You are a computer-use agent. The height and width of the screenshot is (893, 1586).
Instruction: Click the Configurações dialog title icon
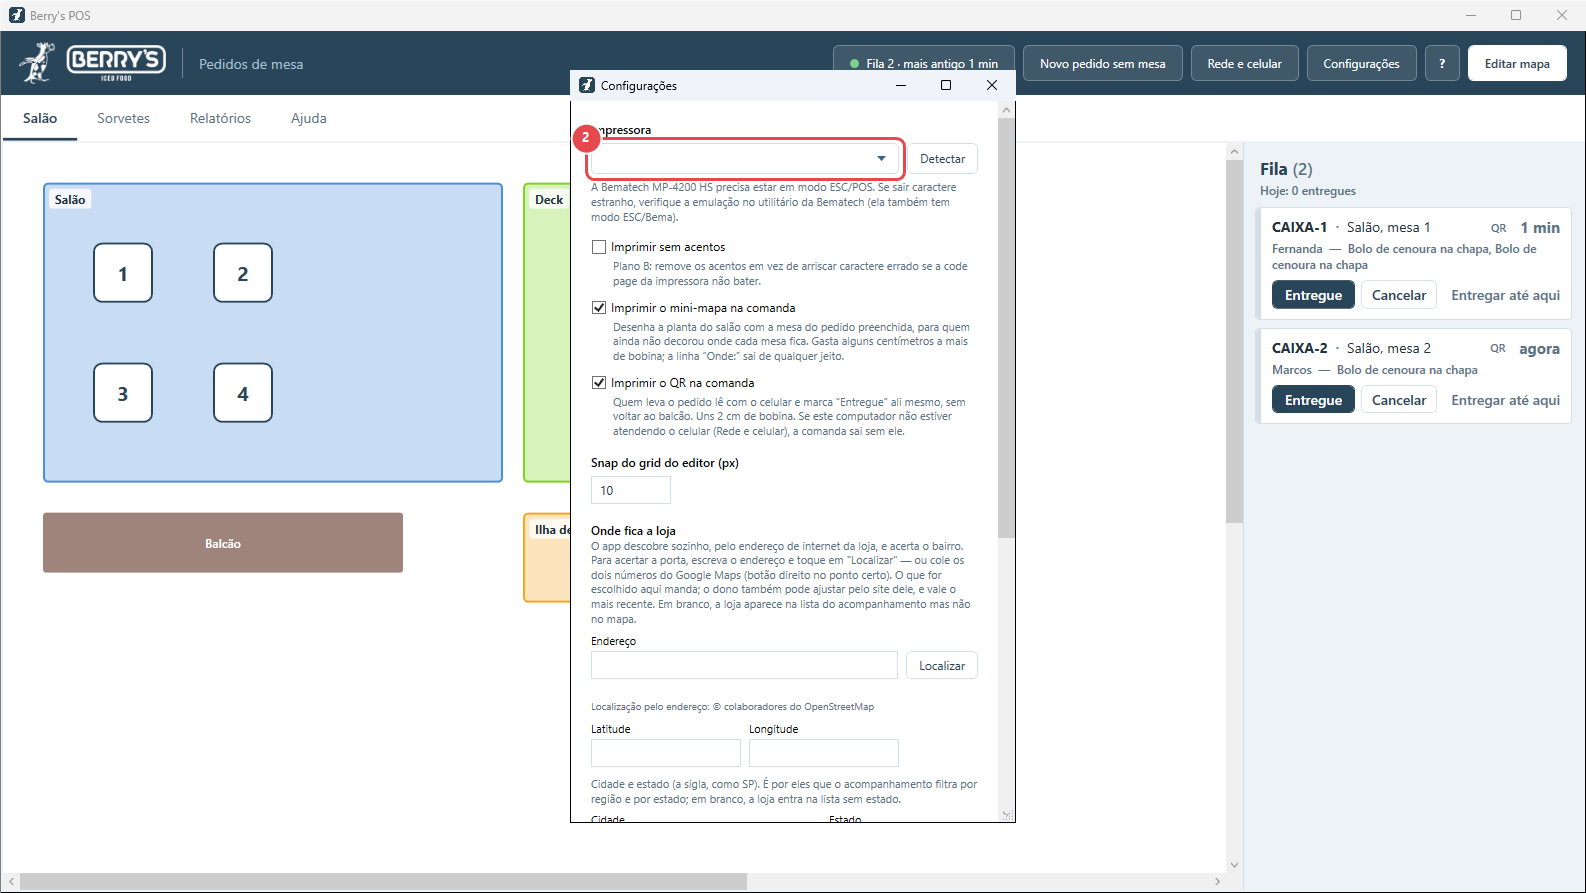[x=587, y=85]
